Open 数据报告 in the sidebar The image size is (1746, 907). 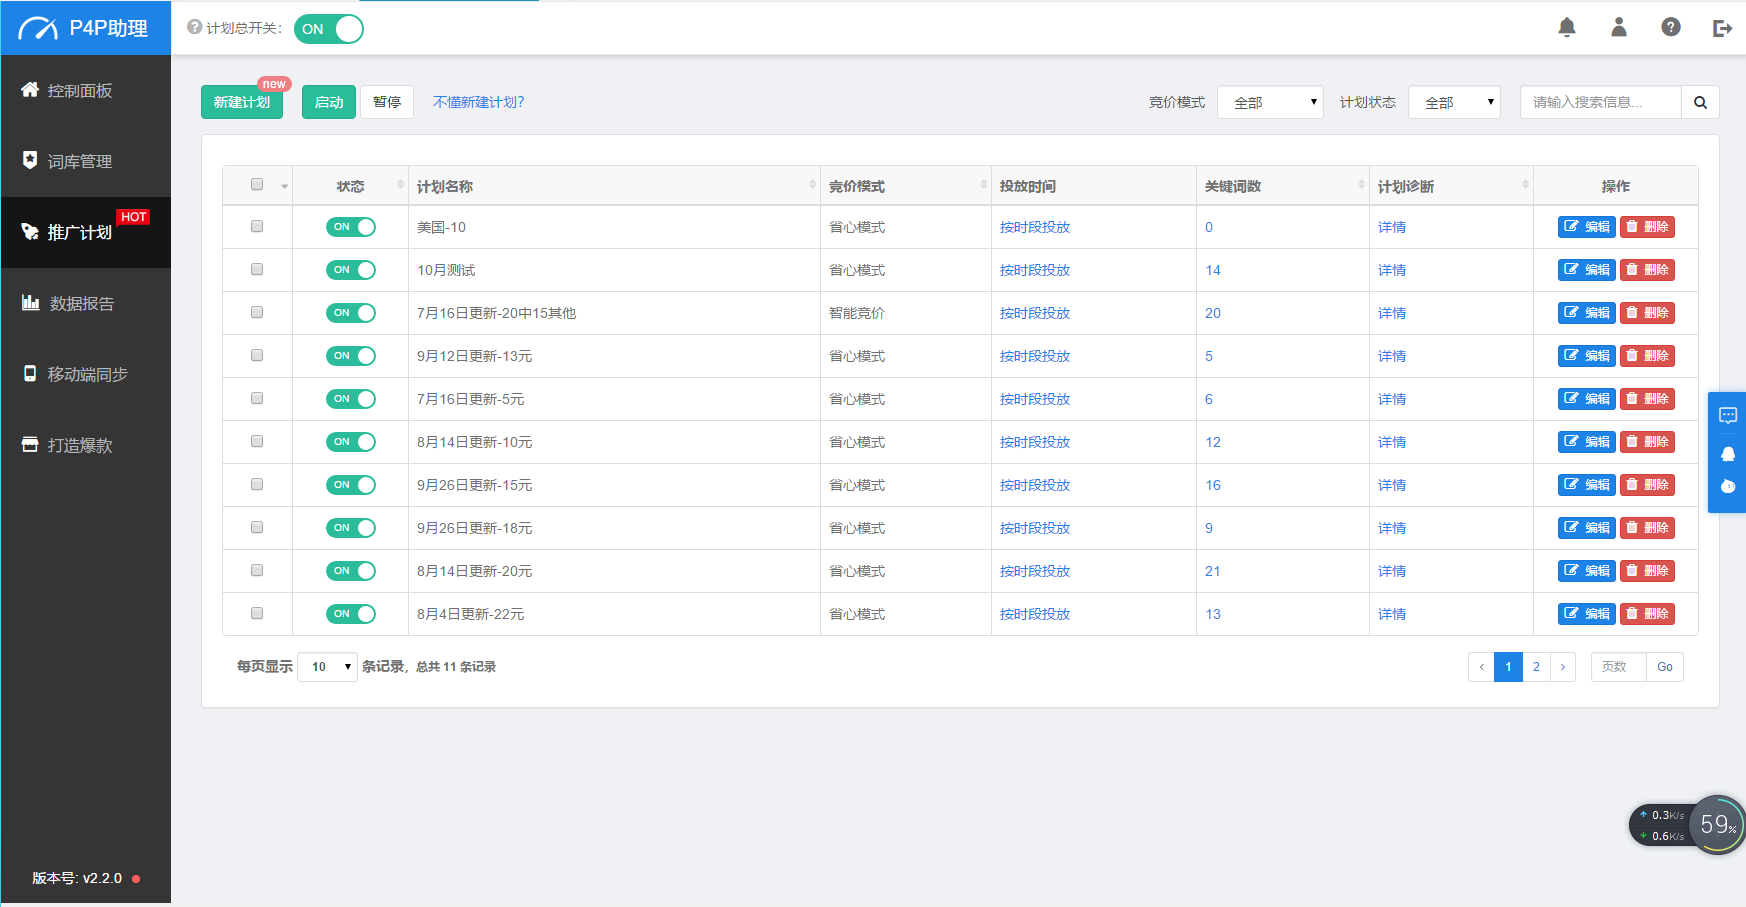coord(82,303)
